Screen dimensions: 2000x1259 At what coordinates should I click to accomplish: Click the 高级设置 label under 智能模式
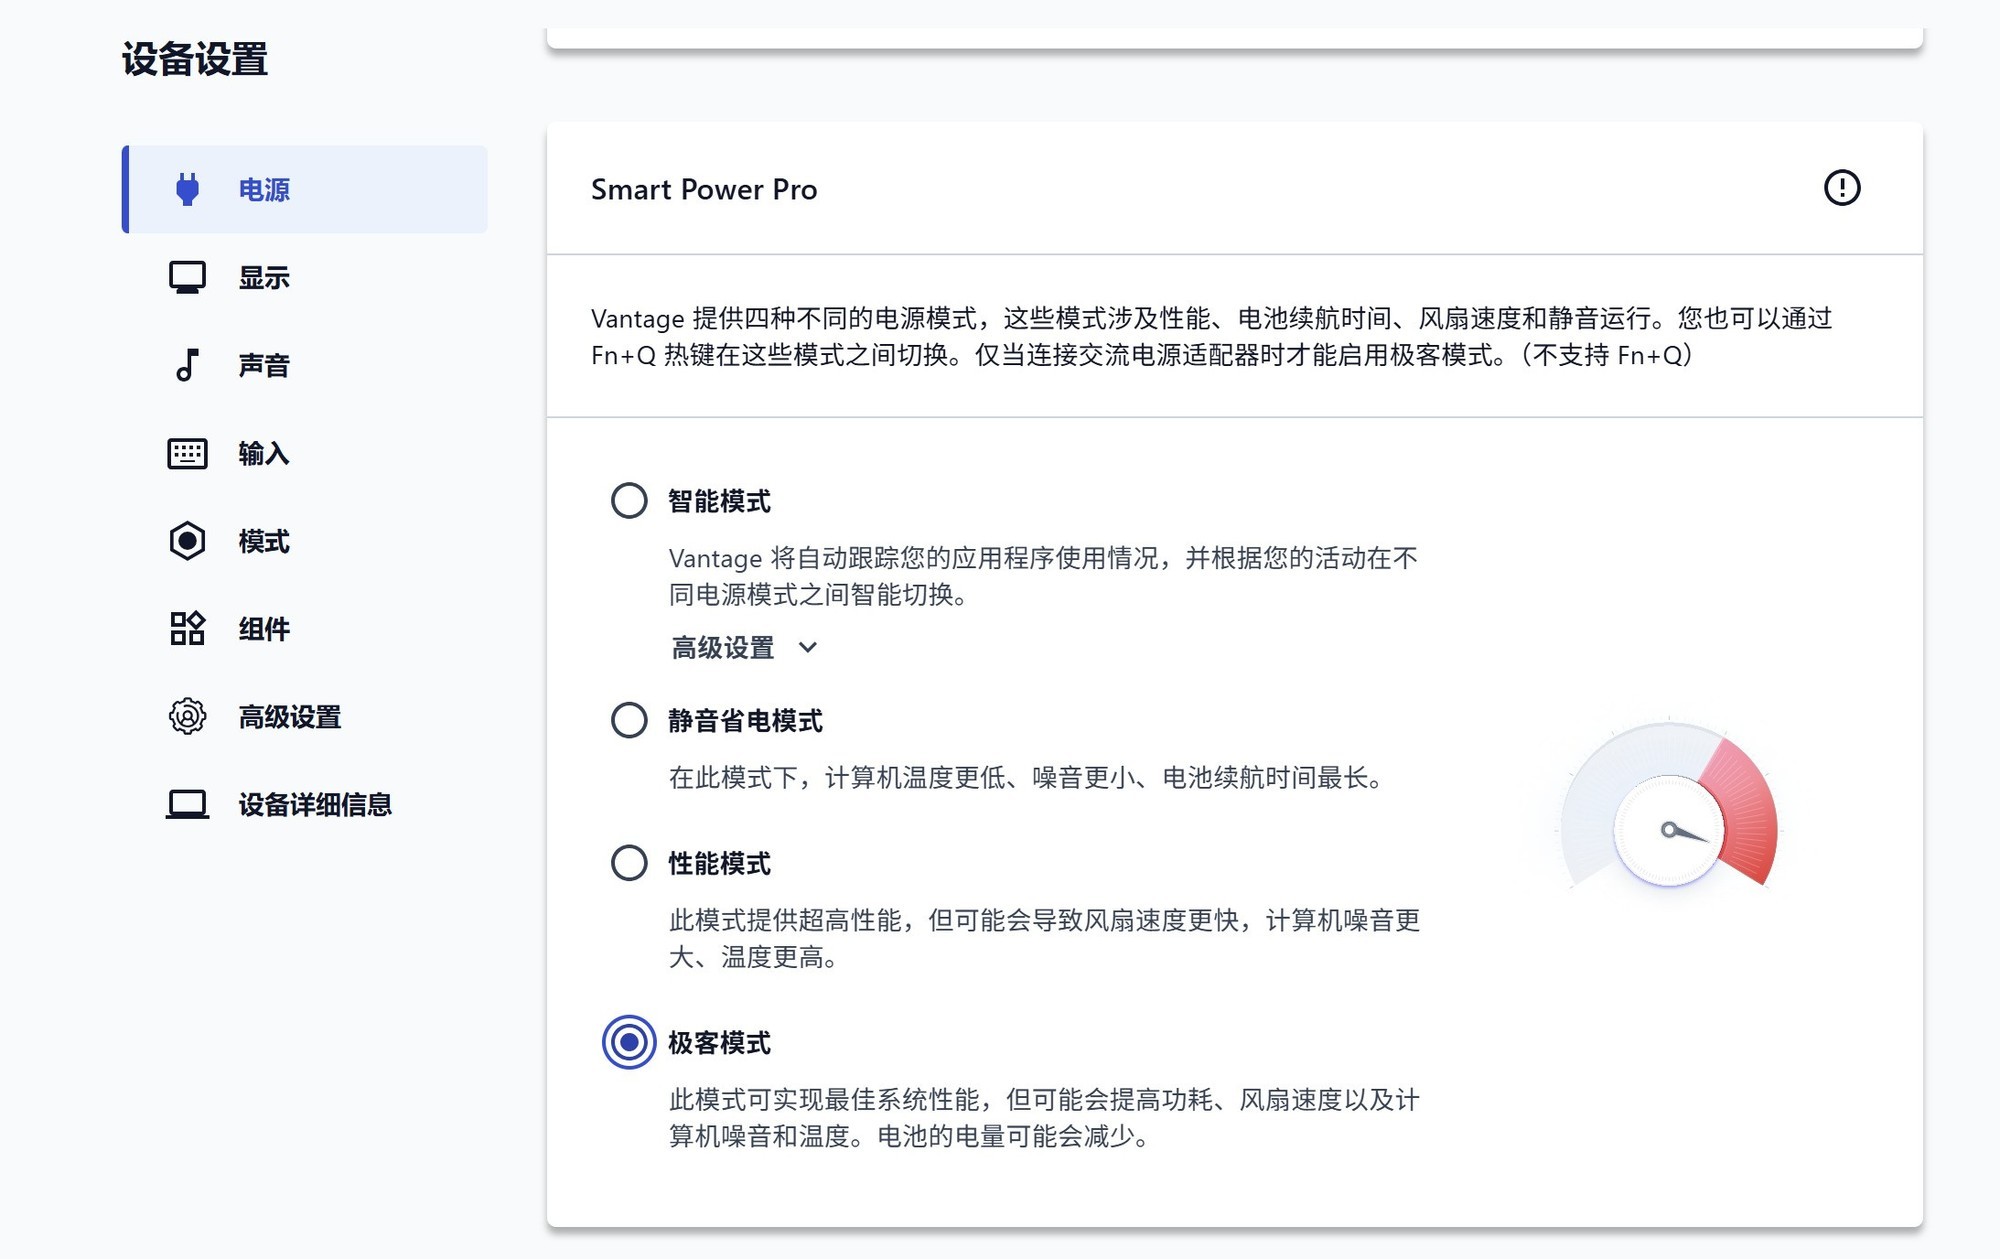coord(723,648)
